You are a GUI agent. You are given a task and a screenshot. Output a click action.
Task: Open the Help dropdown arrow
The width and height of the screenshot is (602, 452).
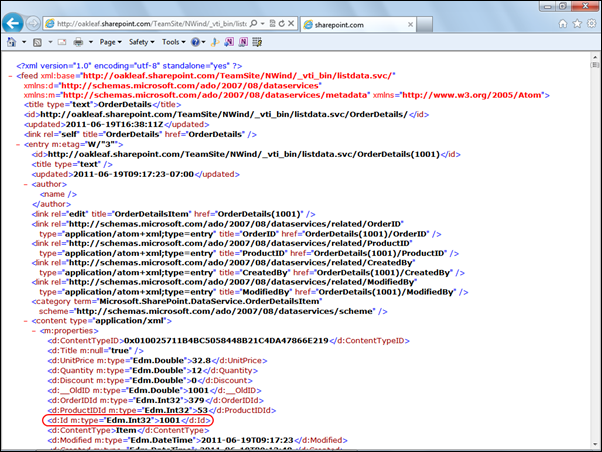point(203,42)
